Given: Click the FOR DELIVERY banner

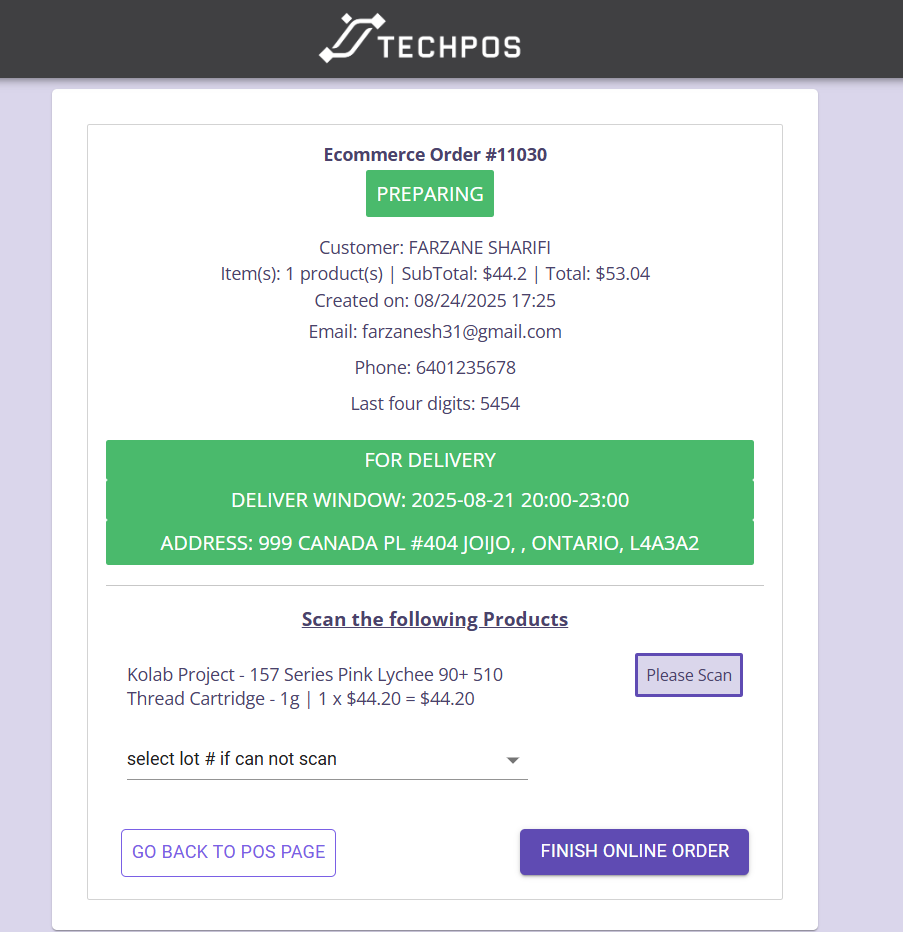Looking at the screenshot, I should click(x=430, y=460).
